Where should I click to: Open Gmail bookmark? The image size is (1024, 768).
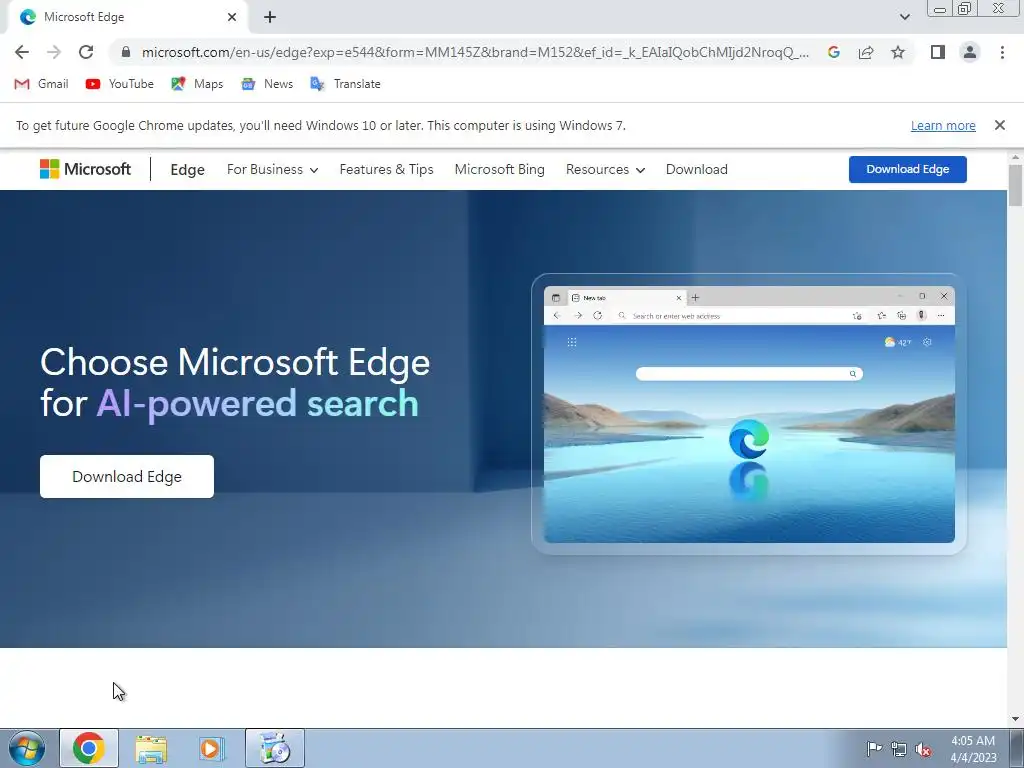point(41,84)
